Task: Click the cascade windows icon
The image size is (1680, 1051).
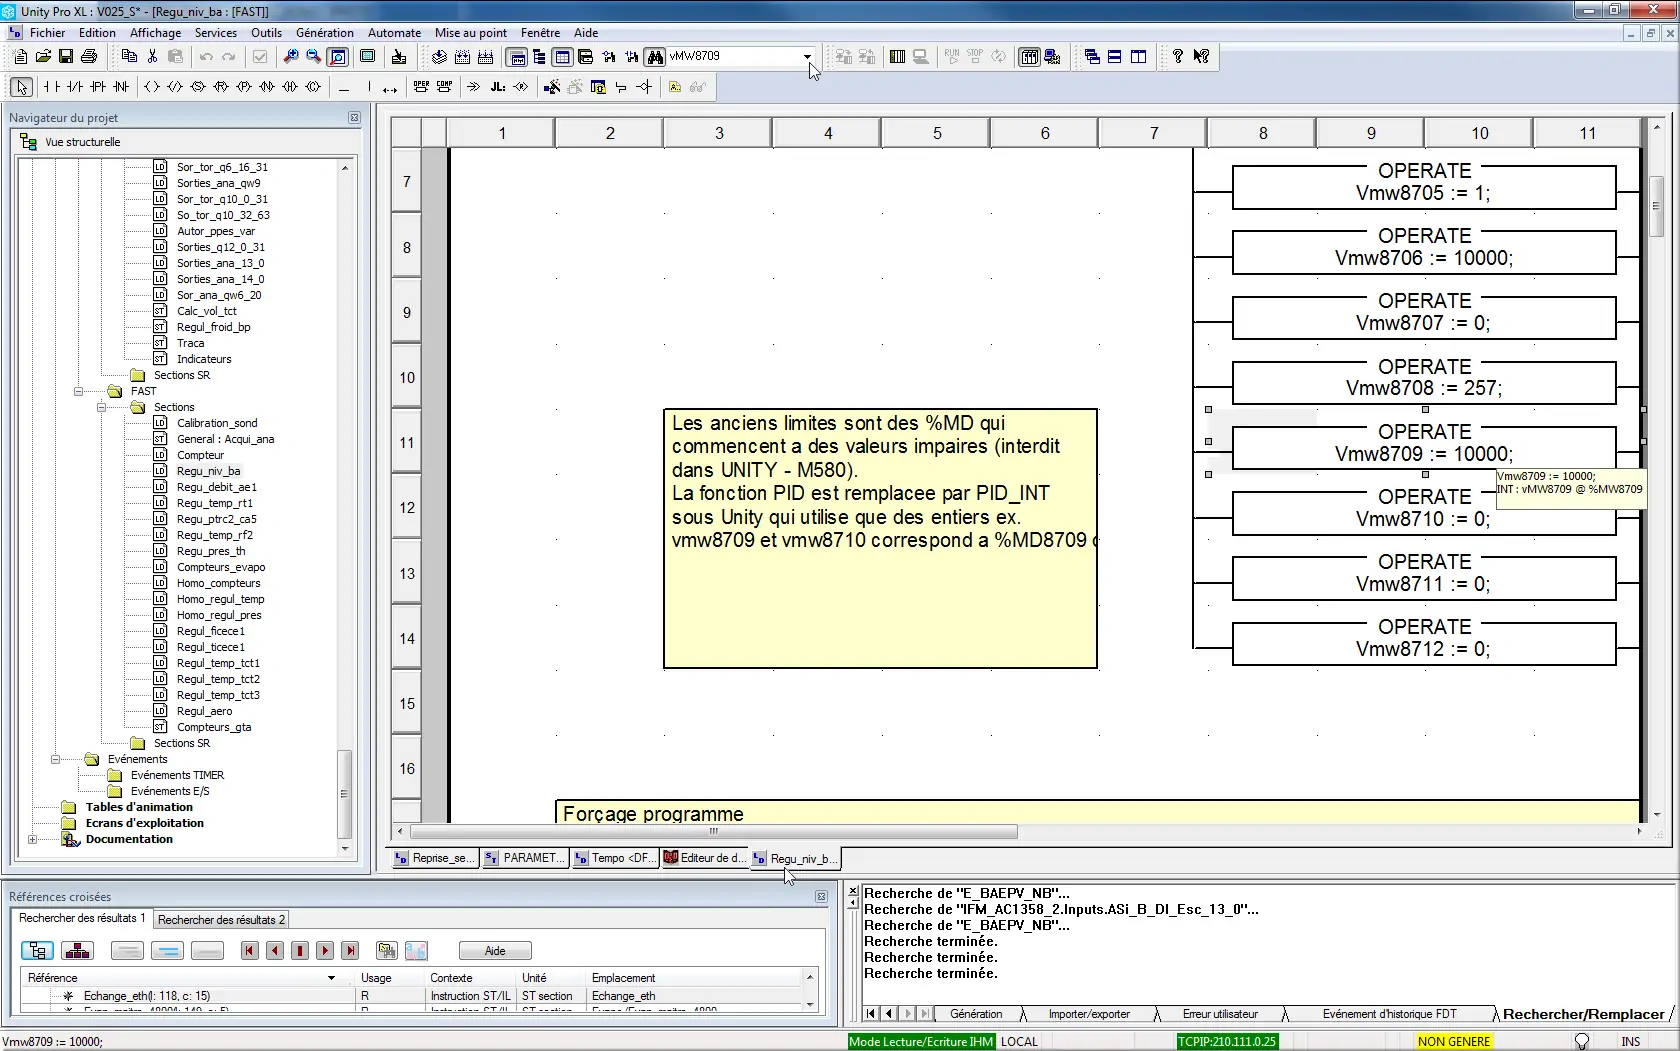Action: coord(1091,57)
